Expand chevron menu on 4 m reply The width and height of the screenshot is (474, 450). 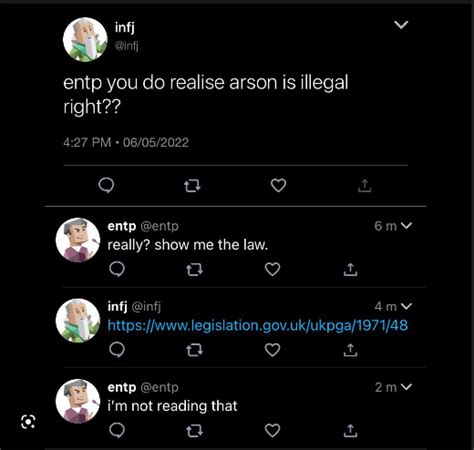pyautogui.click(x=406, y=306)
